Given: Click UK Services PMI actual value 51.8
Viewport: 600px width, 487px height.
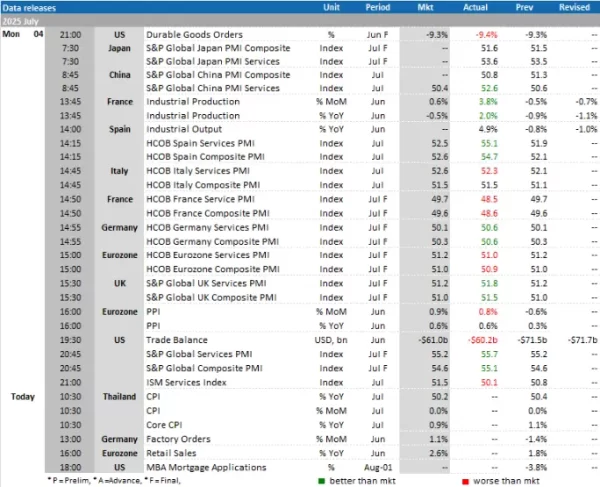Looking at the screenshot, I should pos(489,283).
